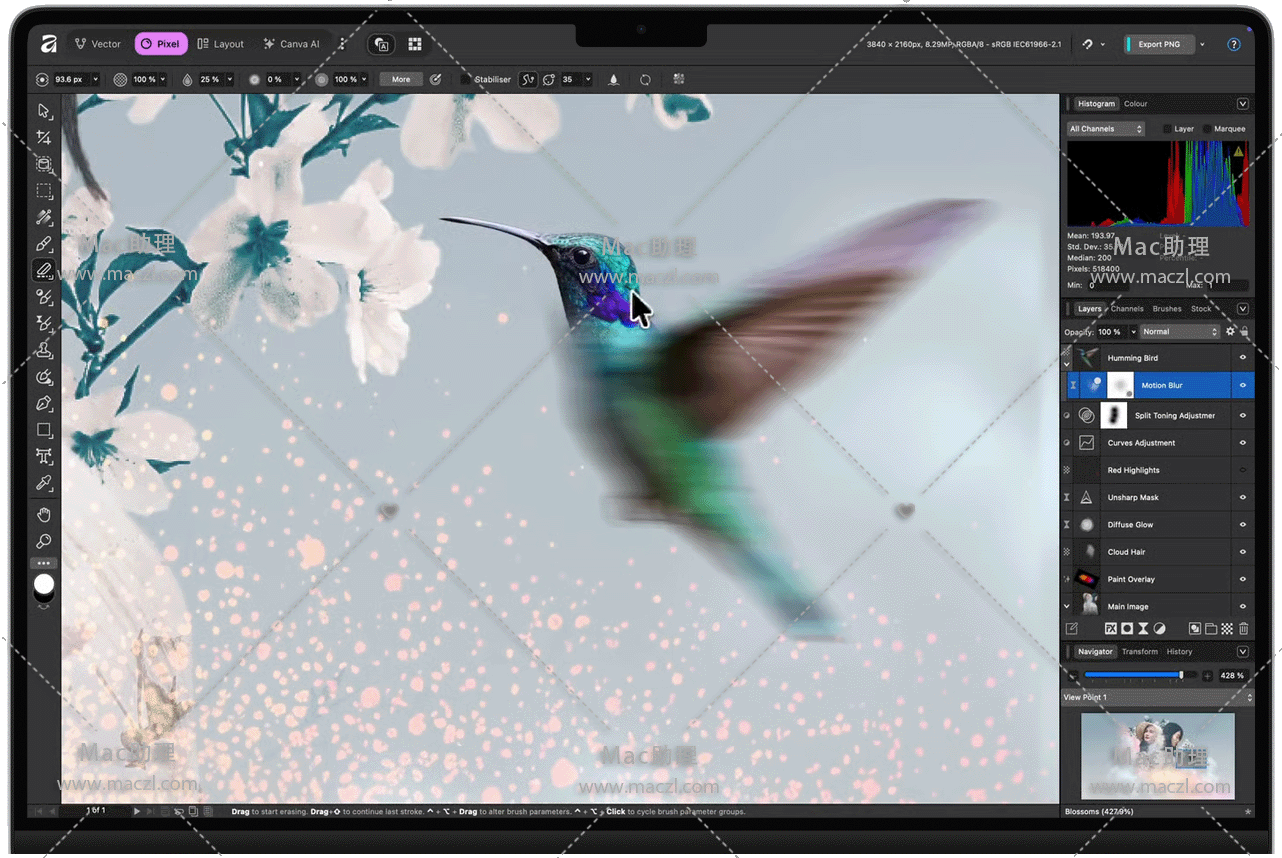Expand the Main Image layer group

coord(1067,606)
